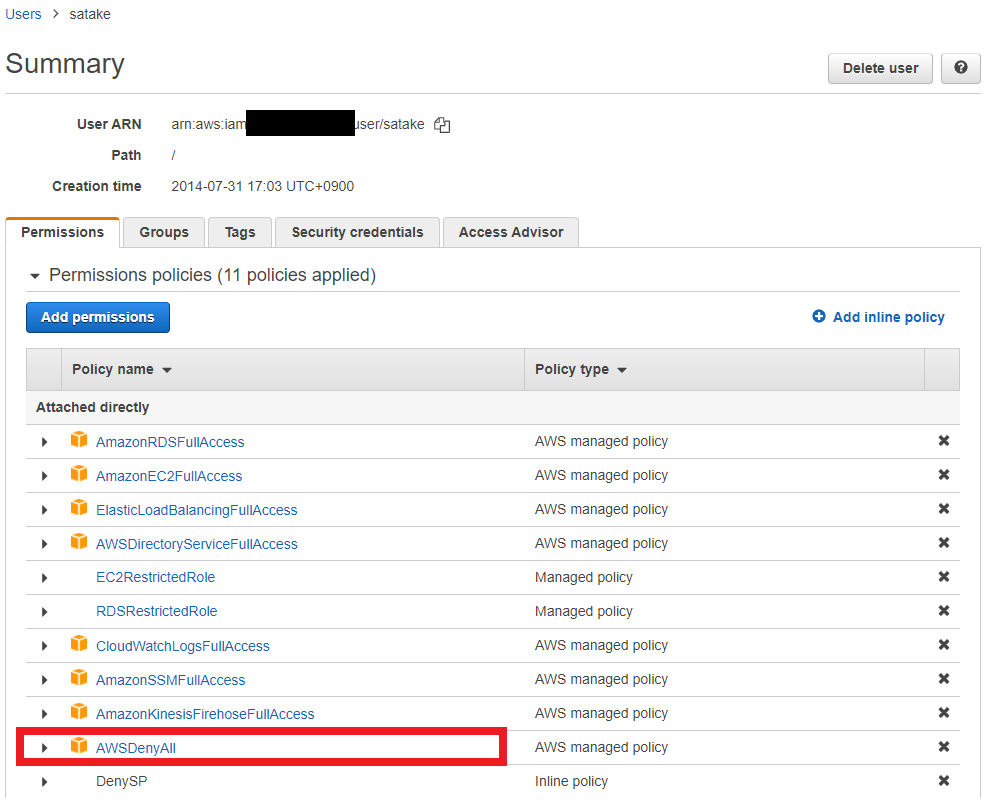Viewport: 985px width, 802px height.
Task: Select the Permissions tab
Action: [62, 232]
